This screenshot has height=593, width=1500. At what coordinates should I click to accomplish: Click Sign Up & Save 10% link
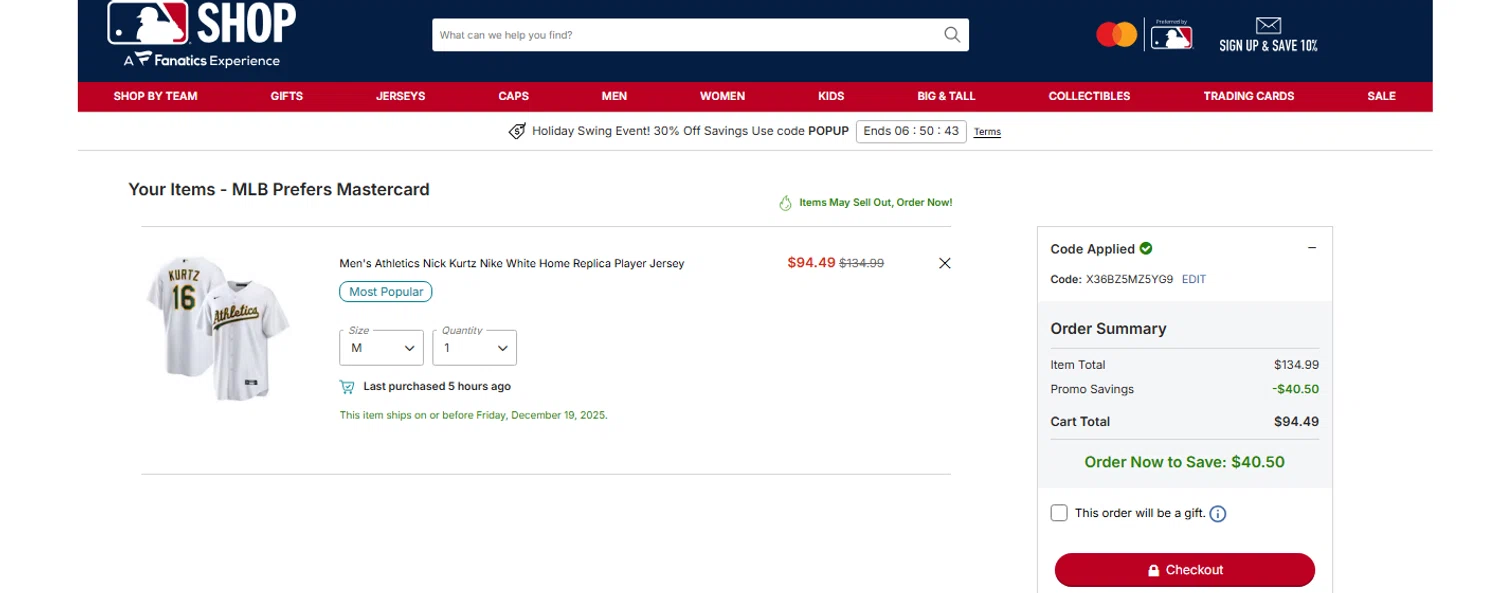pos(1268,45)
